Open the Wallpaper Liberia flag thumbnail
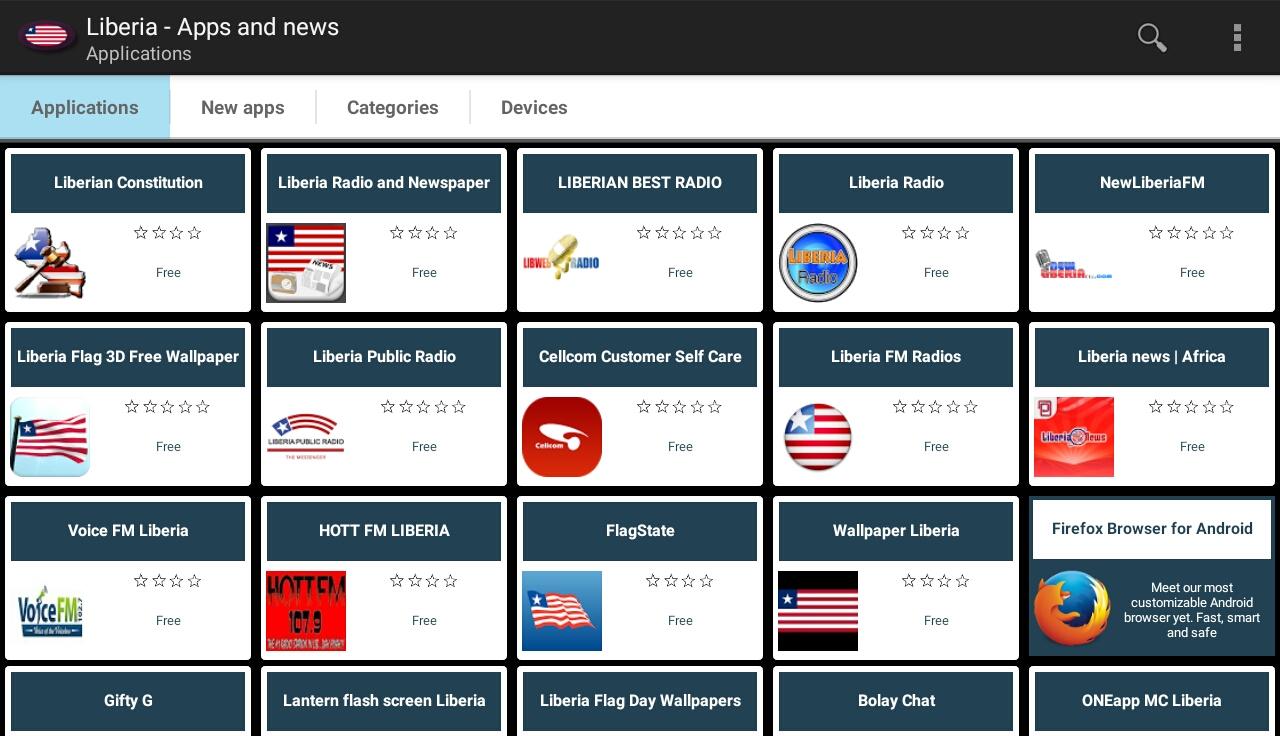 [818, 611]
